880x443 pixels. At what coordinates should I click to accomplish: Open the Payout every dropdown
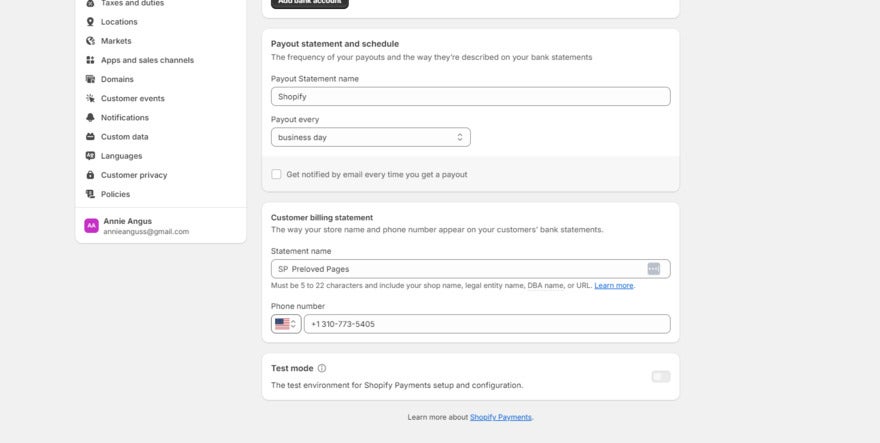coord(370,138)
